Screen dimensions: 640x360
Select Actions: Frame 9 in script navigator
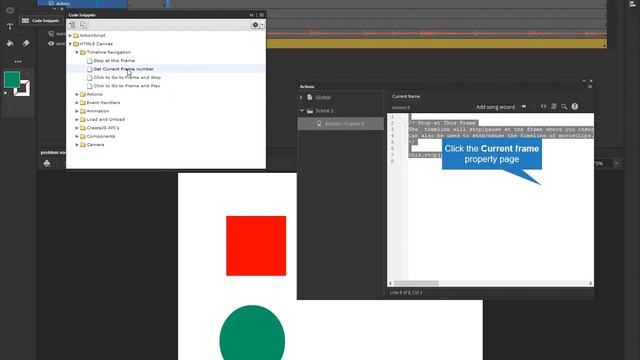pyautogui.click(x=340, y=124)
